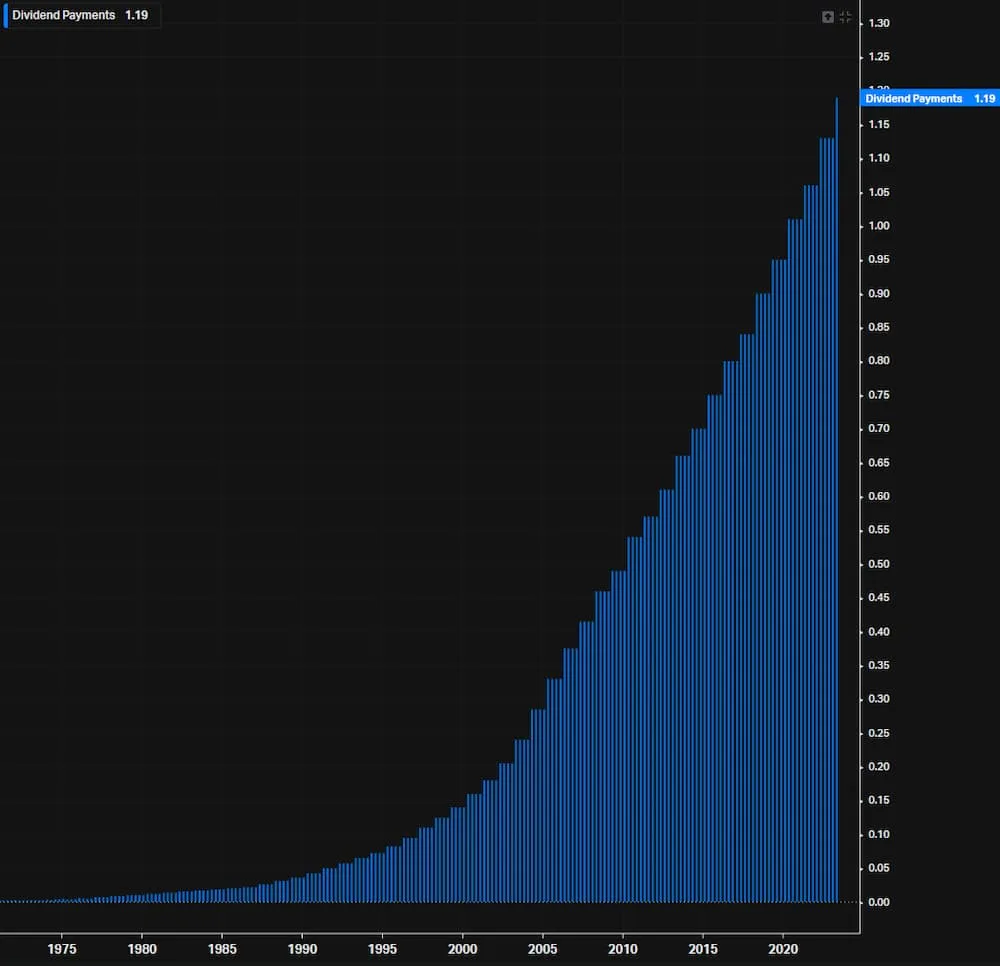Click the 0.45 price scale label
Viewport: 1000px width, 966px height.
click(879, 597)
